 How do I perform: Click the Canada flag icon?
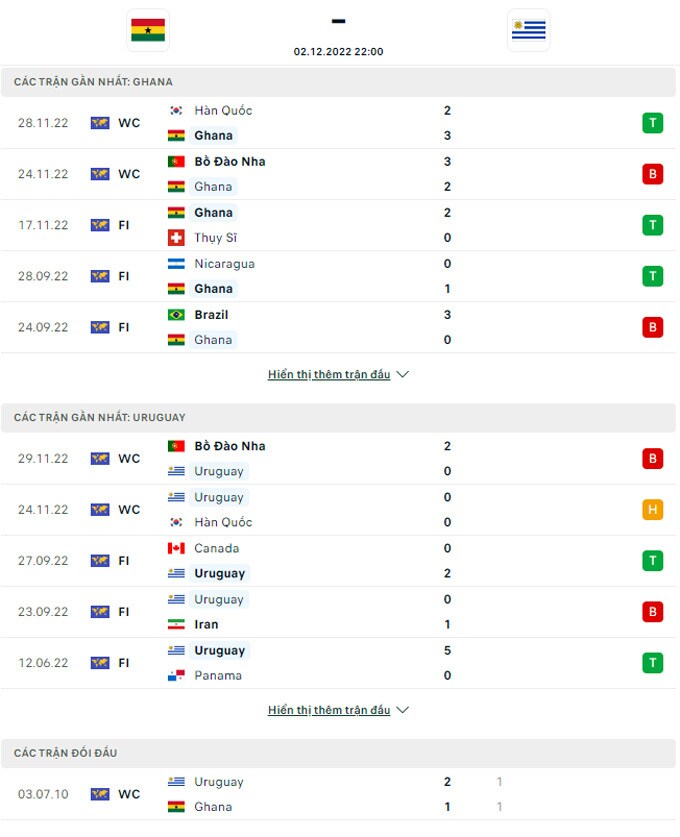point(176,548)
